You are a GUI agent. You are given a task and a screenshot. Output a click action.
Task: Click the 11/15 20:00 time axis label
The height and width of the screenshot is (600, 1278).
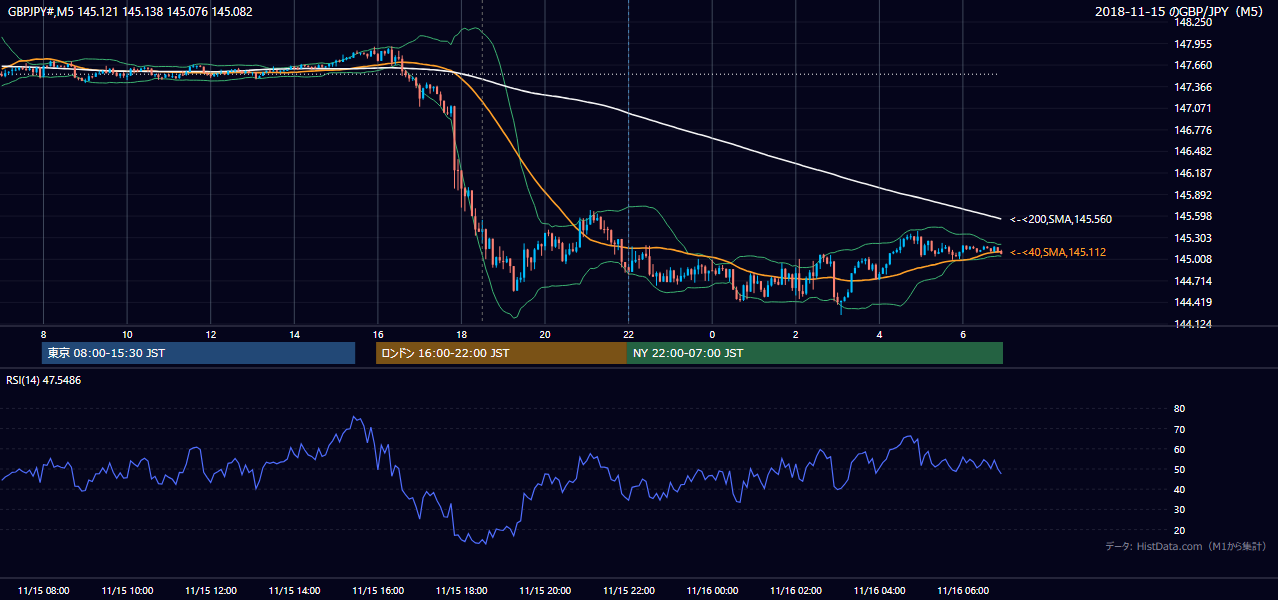coord(545,591)
